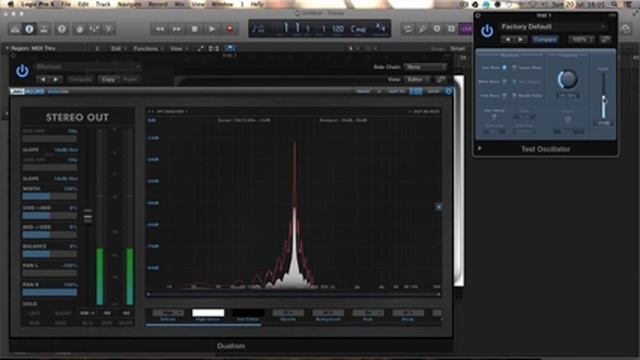
Task: Open the Library panel icon in Logic toolbar
Action: [x=15, y=29]
